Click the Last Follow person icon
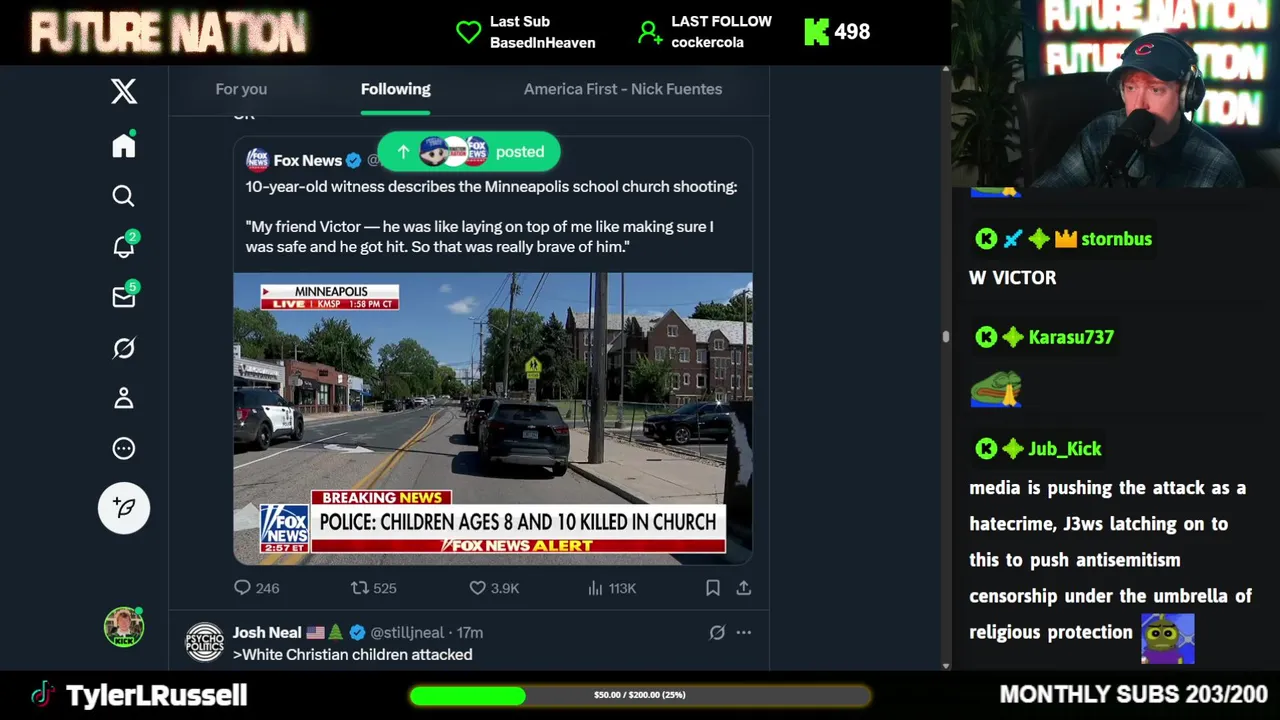 [x=650, y=32]
